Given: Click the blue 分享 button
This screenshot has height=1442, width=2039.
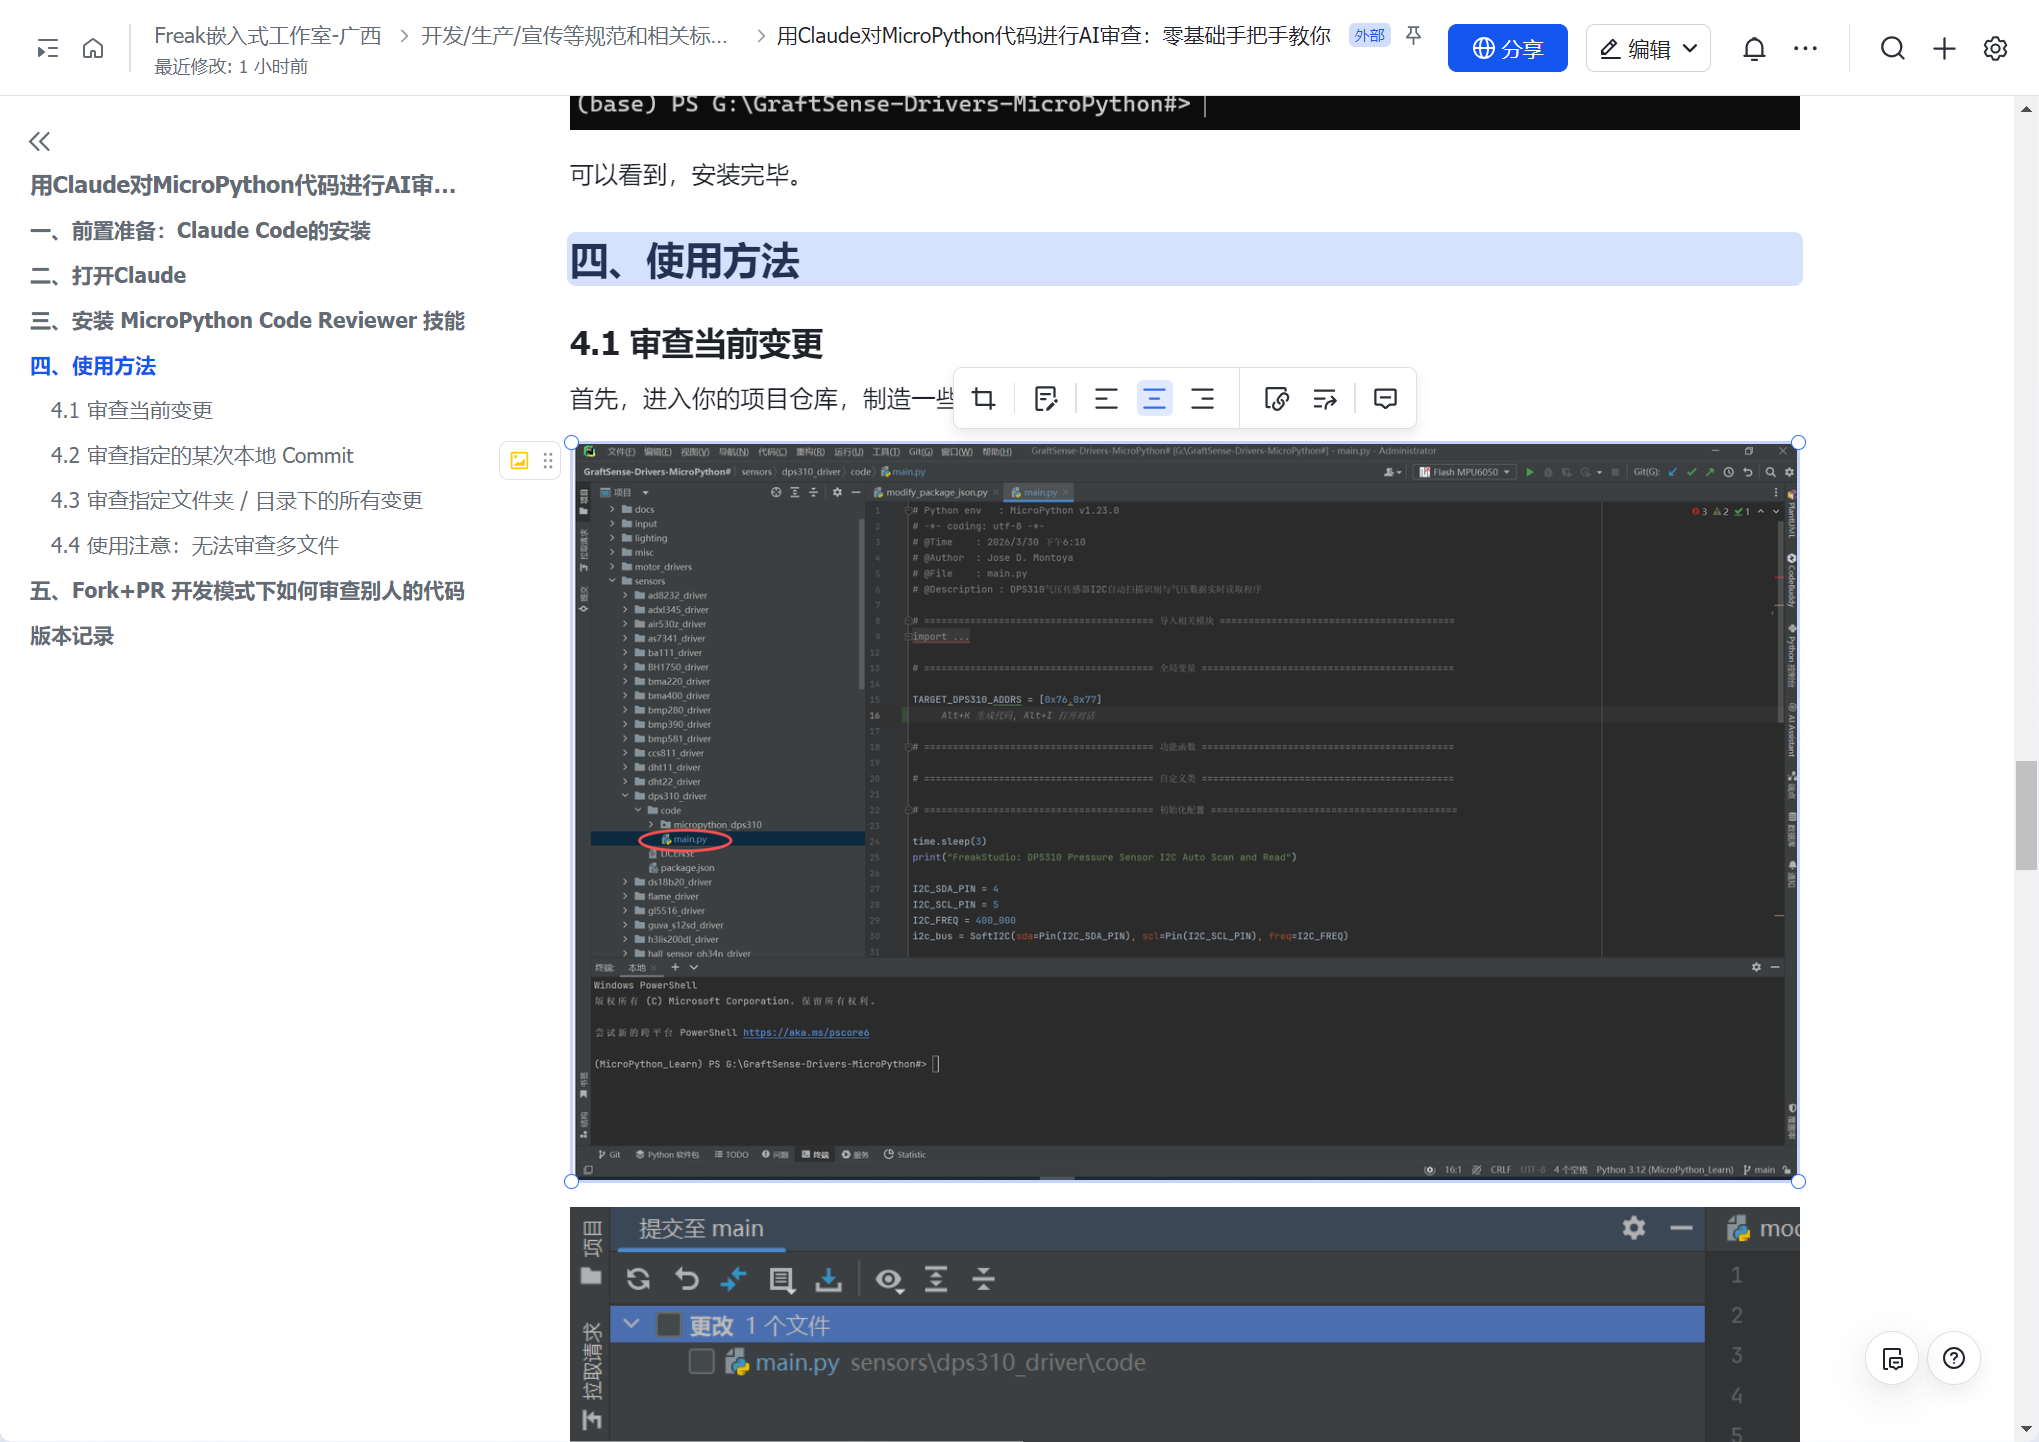Looking at the screenshot, I should point(1507,49).
